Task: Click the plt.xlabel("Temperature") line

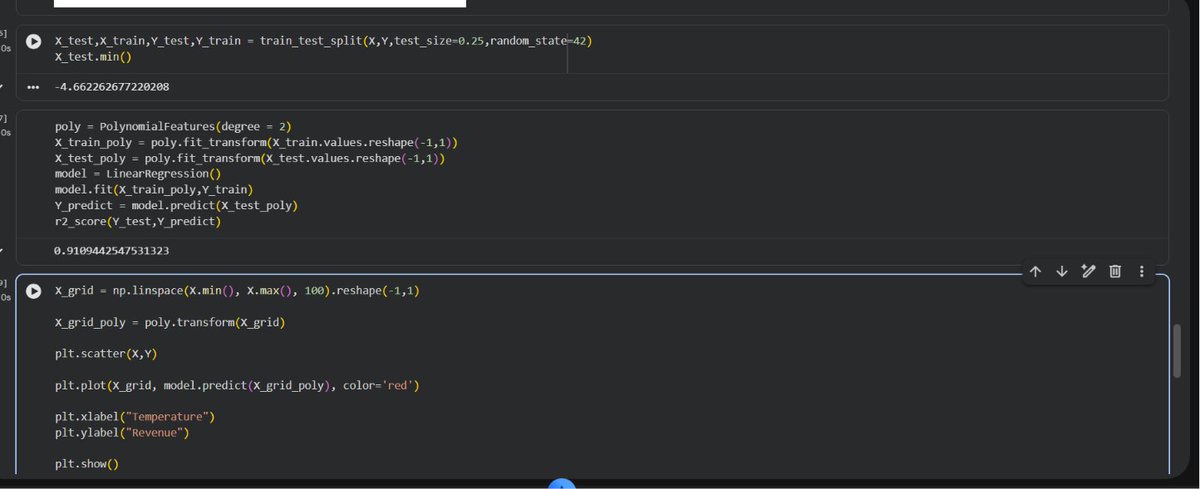Action: tap(135, 416)
